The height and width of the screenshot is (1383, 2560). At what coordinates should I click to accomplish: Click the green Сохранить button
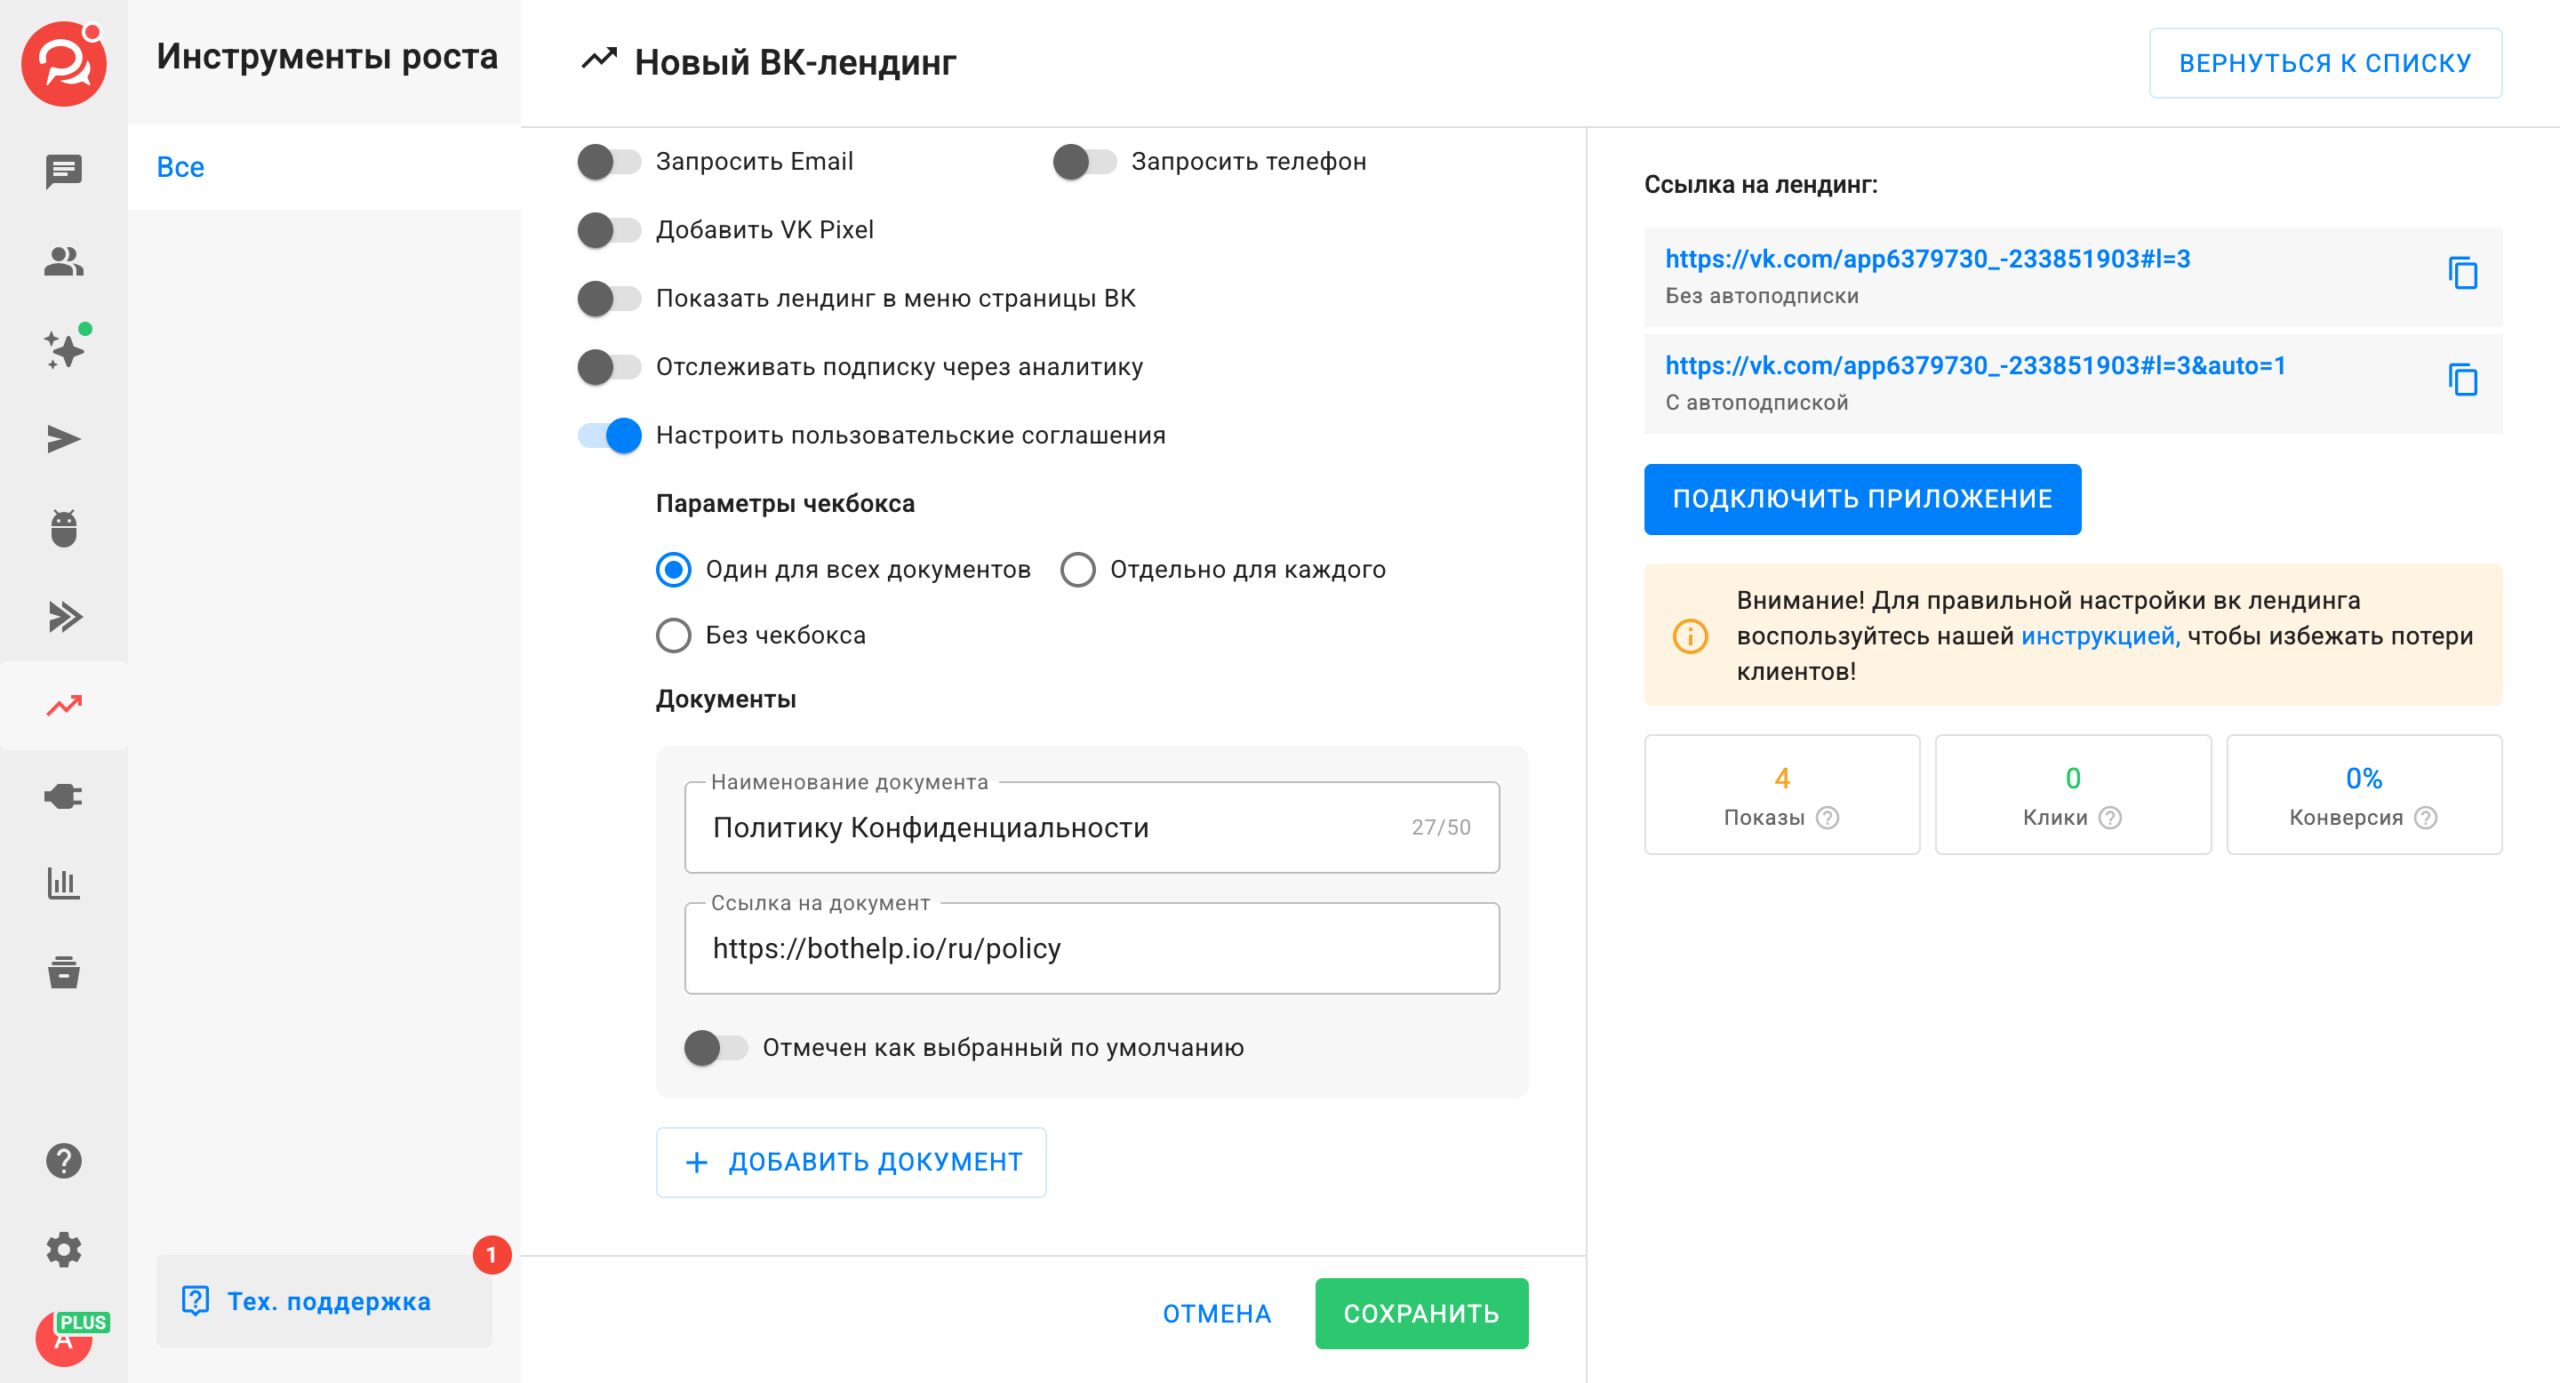[x=1420, y=1313]
